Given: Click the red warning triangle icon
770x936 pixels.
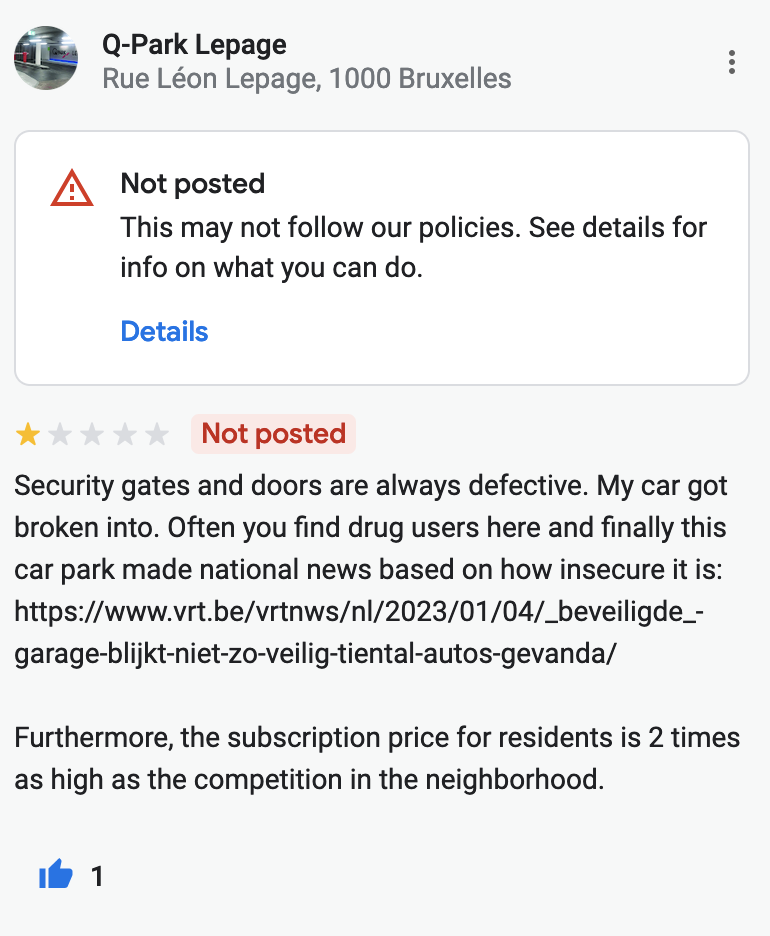Looking at the screenshot, I should [x=72, y=188].
